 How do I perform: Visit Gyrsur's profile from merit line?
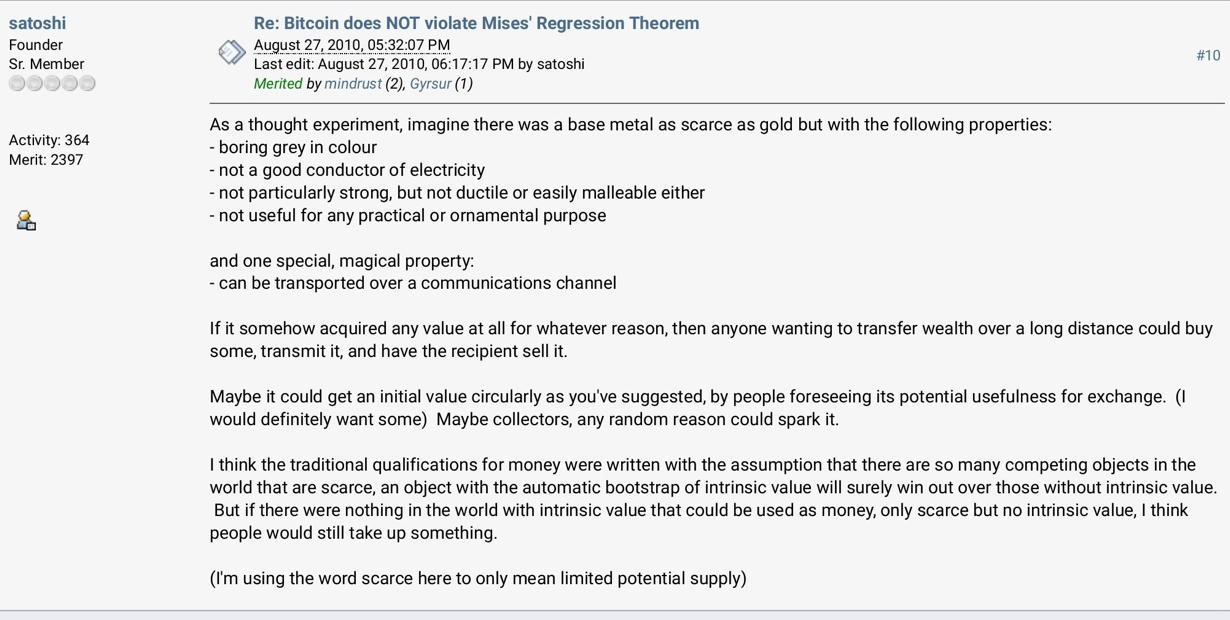click(x=430, y=84)
